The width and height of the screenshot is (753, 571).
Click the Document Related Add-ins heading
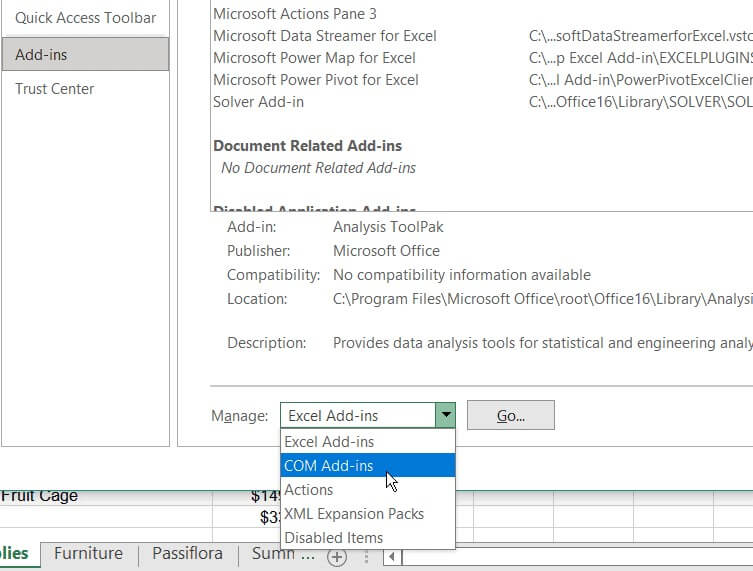coord(307,146)
